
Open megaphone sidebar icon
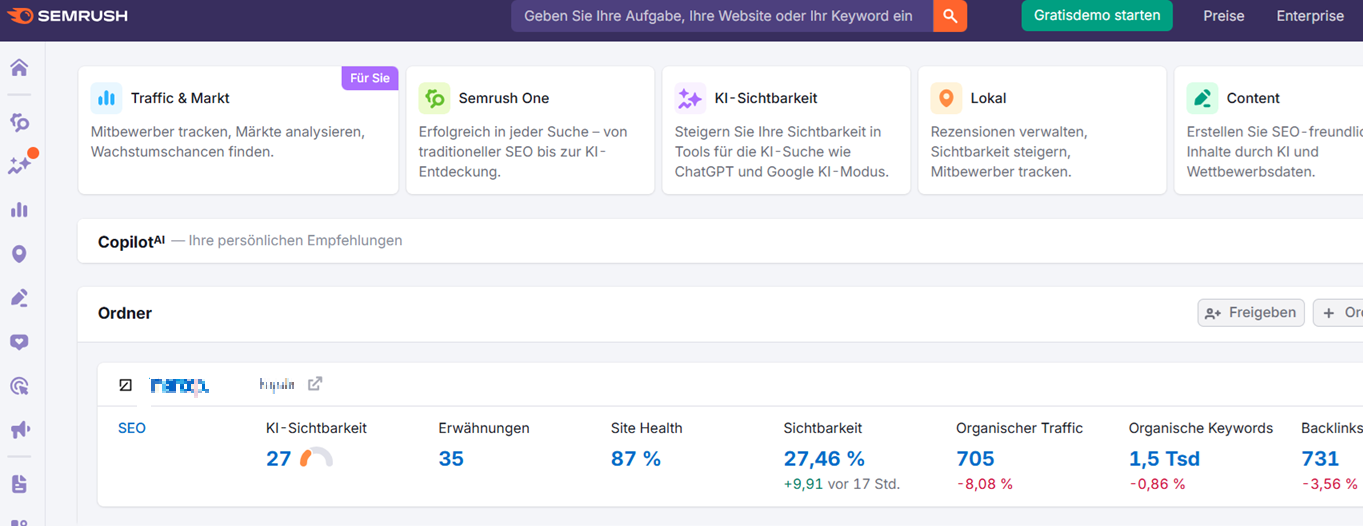click(19, 430)
